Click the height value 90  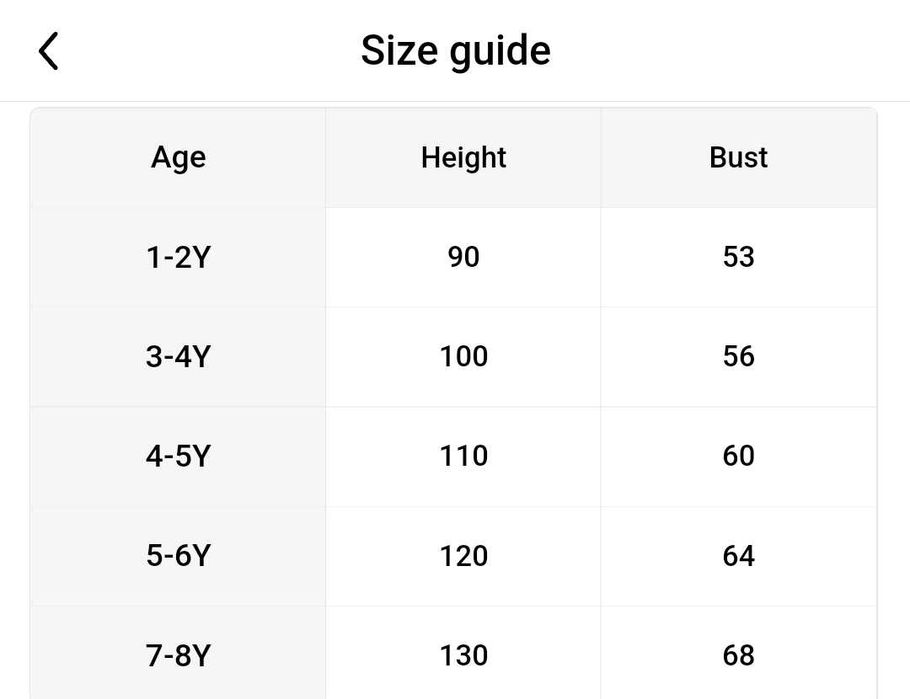click(463, 258)
